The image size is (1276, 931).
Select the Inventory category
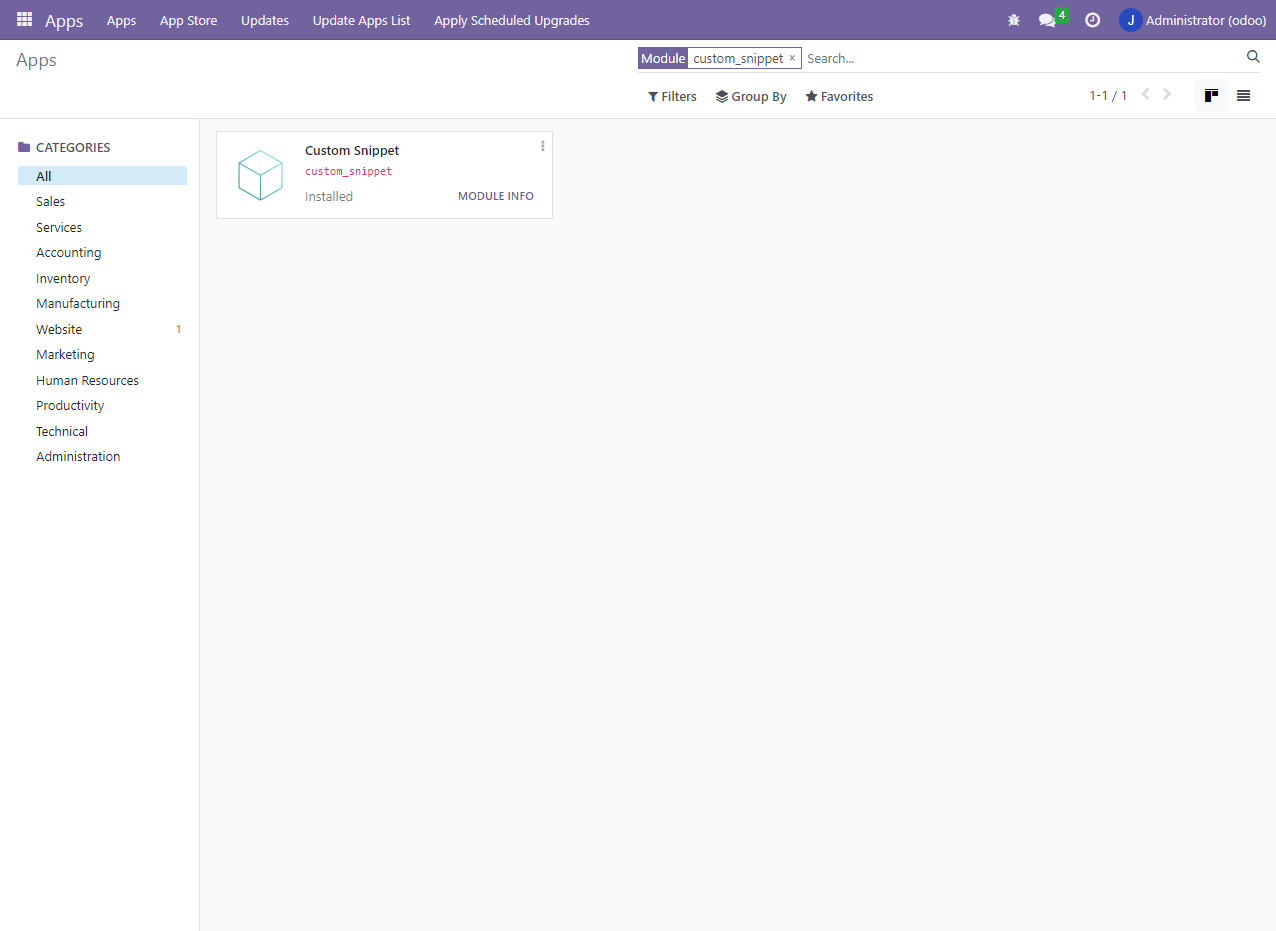102,278
